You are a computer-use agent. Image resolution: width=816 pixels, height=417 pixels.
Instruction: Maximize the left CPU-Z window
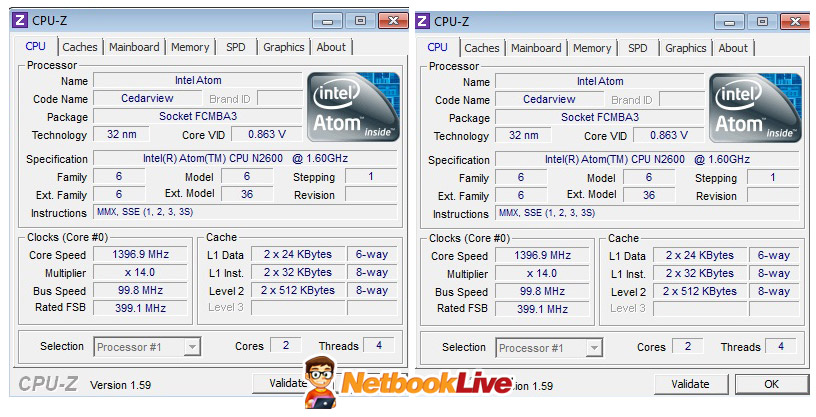tap(360, 21)
